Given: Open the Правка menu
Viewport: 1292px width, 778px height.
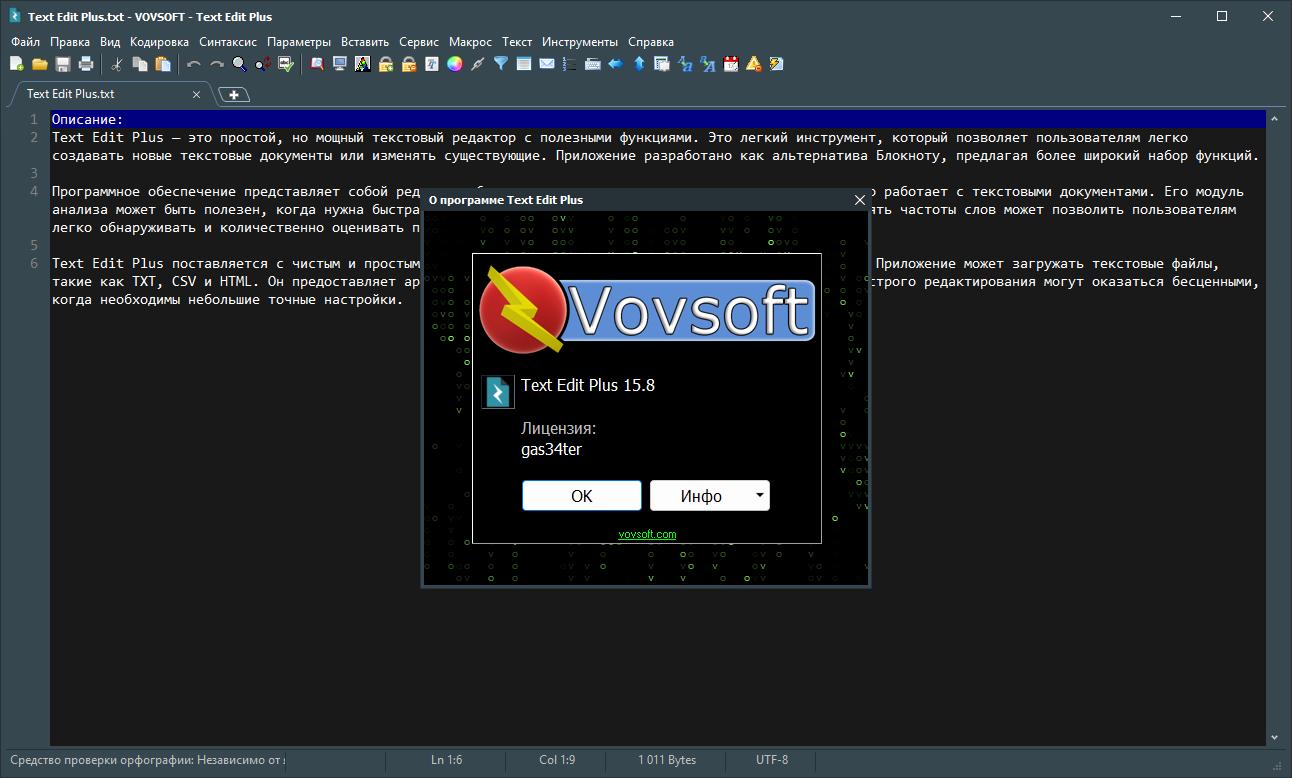Looking at the screenshot, I should click(70, 42).
